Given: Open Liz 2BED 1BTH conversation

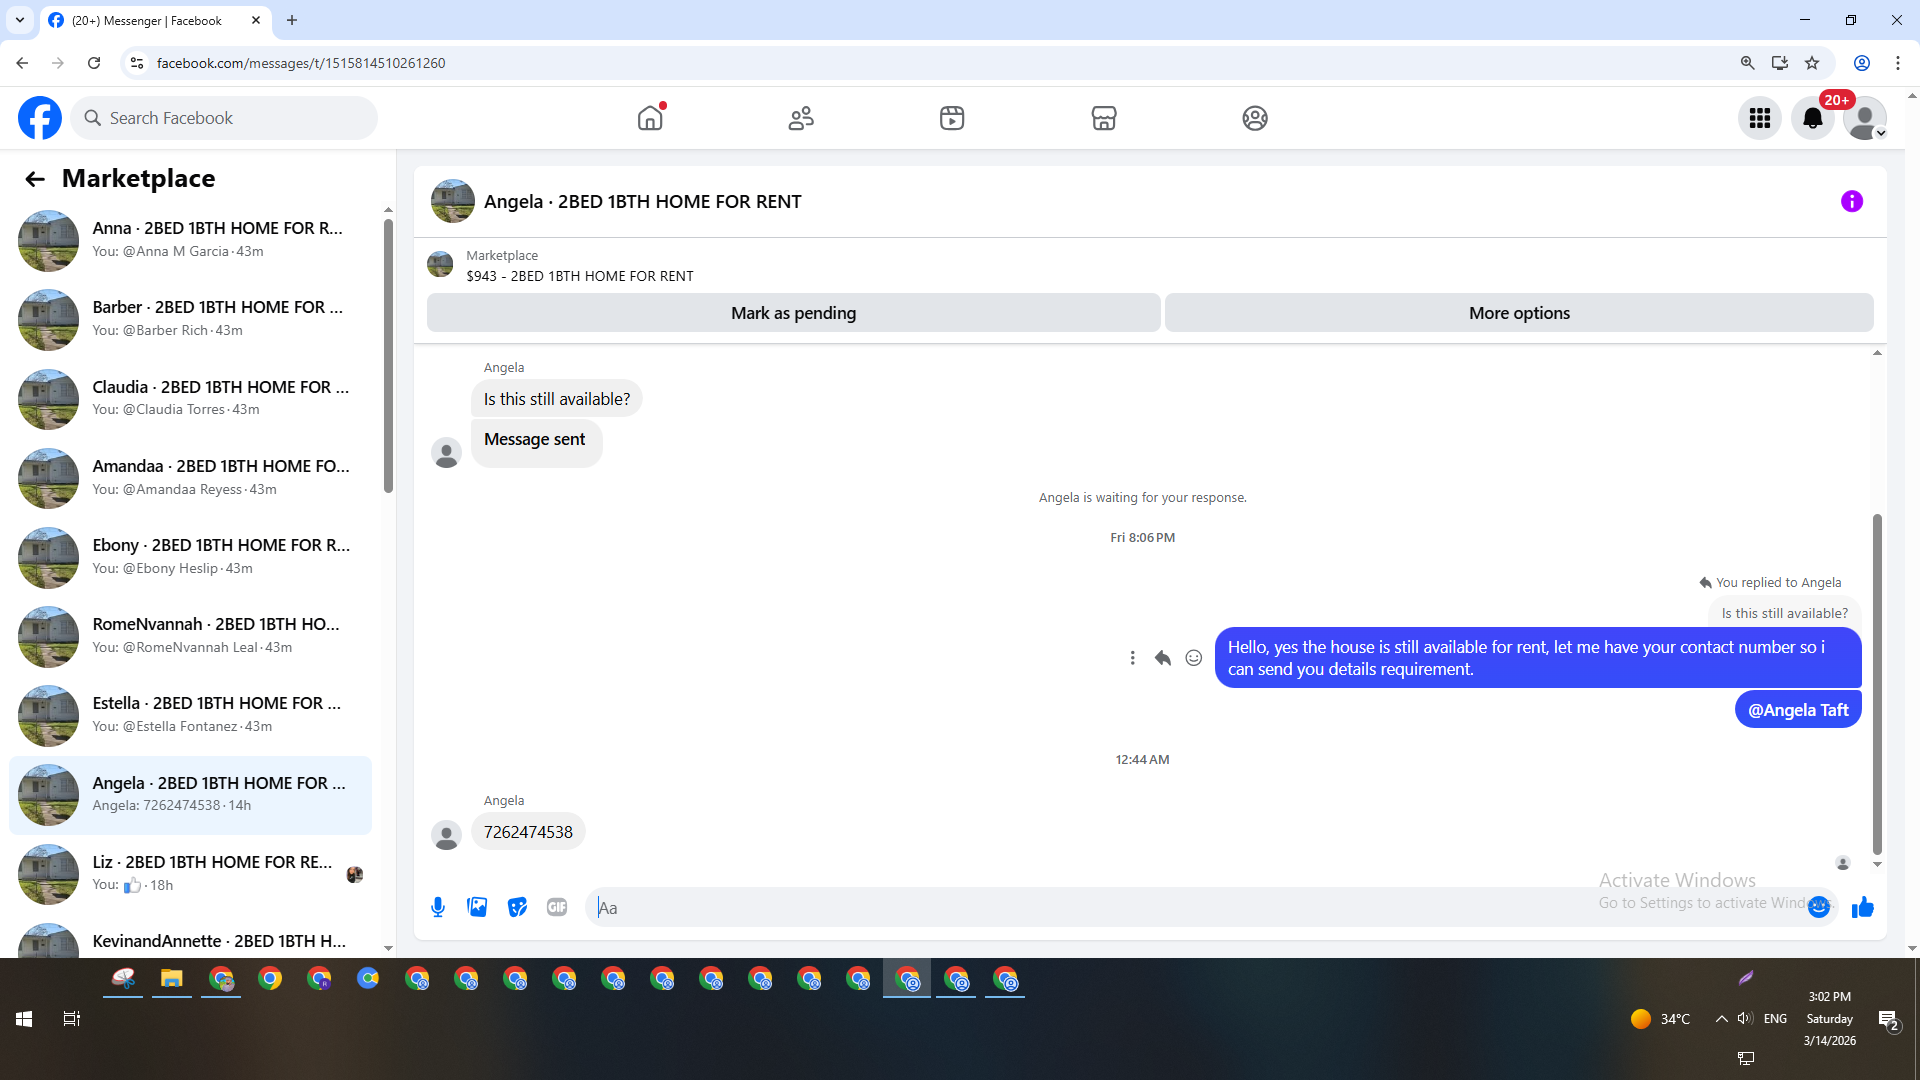Looking at the screenshot, I should [190, 873].
